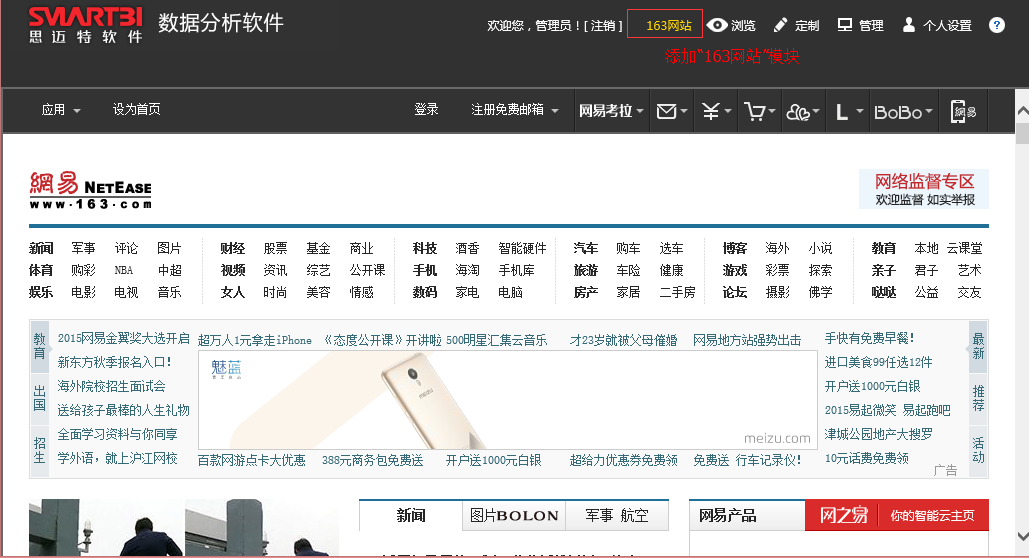Click the Smartbi logo
Screen dimensions: 1029x558
point(85,25)
